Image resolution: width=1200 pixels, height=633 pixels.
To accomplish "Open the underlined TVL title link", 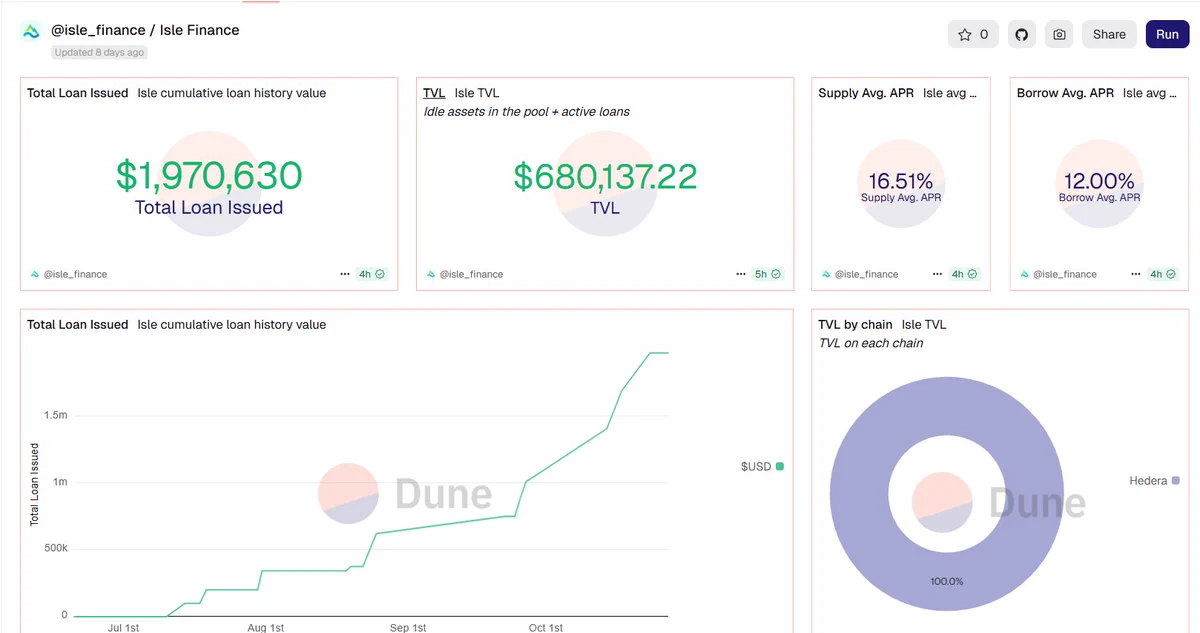I will pyautogui.click(x=434, y=93).
